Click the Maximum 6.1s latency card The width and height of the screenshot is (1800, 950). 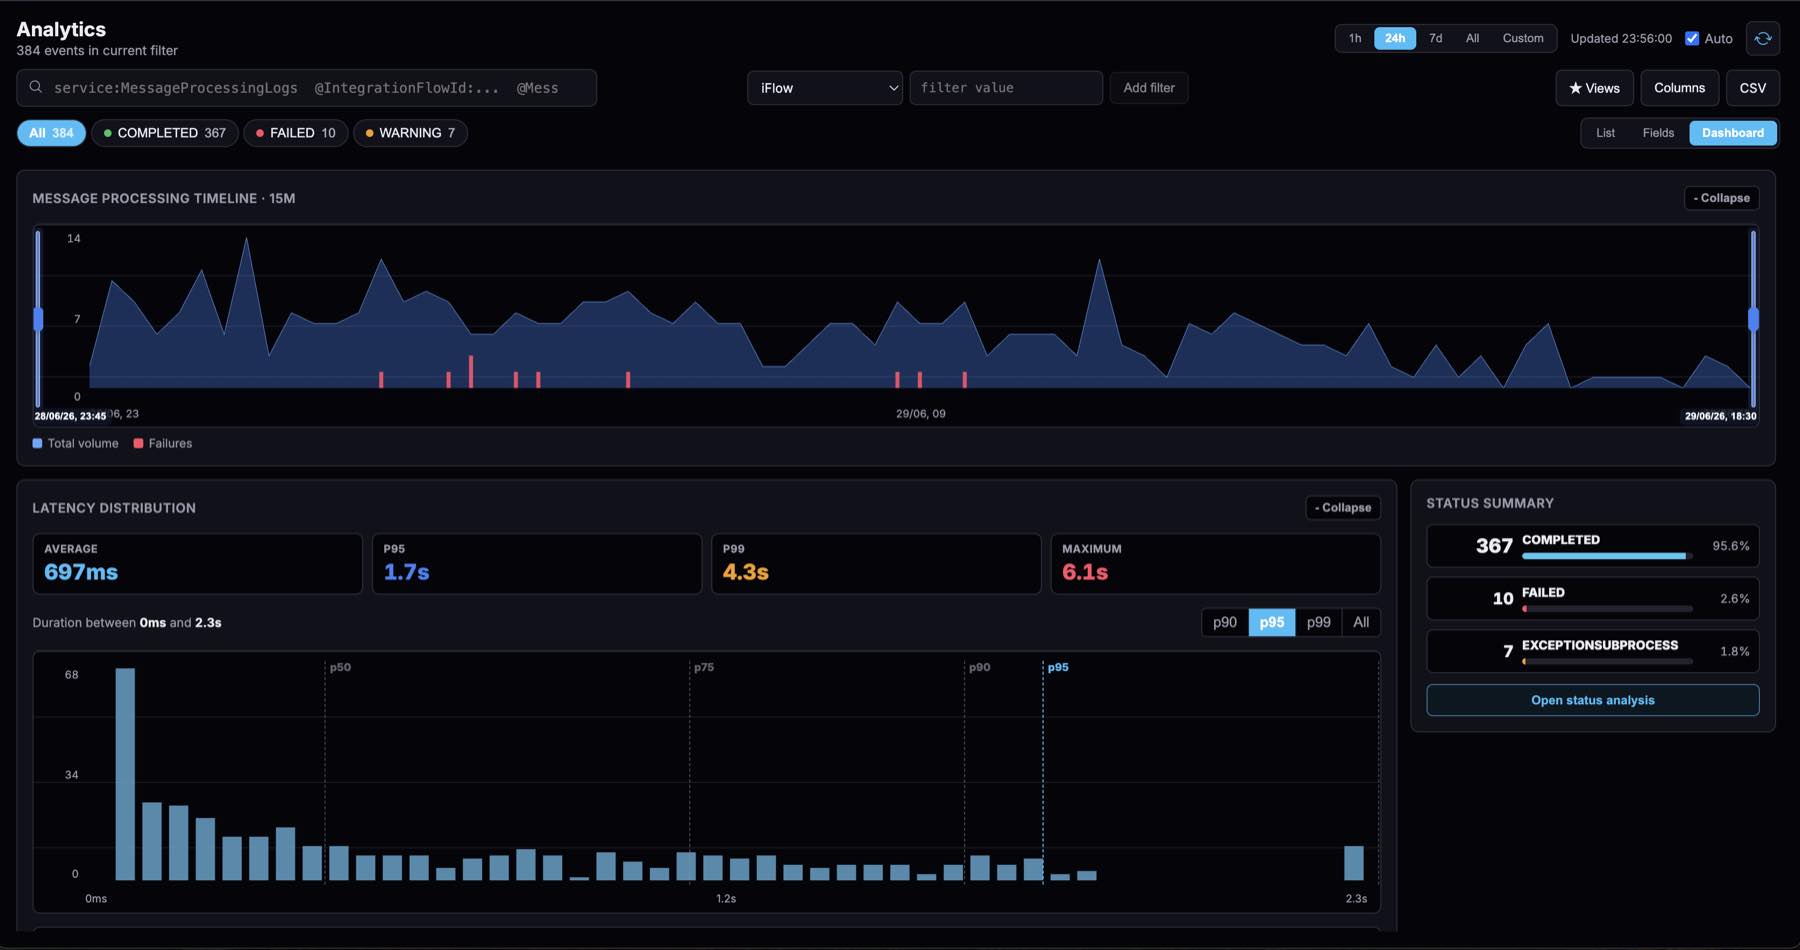1215,564
